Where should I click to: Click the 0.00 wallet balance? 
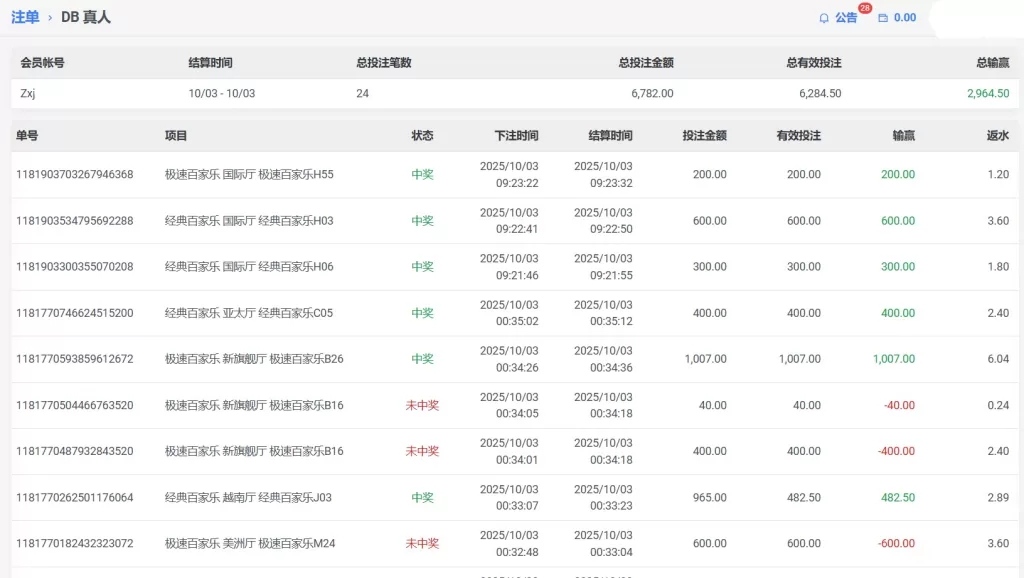pyautogui.click(x=905, y=18)
